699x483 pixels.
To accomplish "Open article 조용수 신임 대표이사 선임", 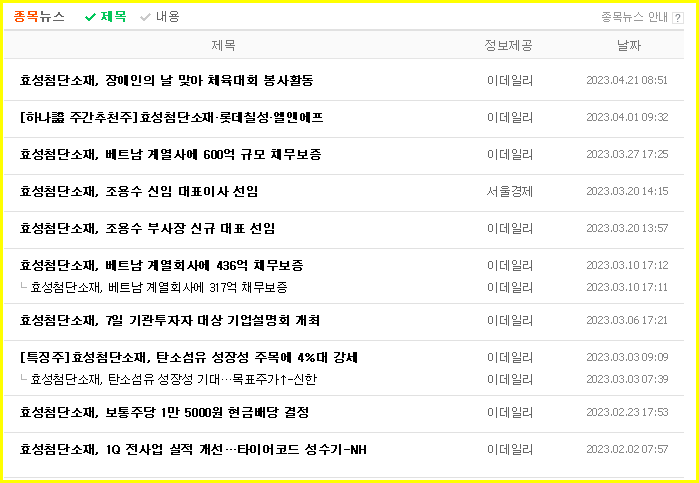I will (x=139, y=191).
